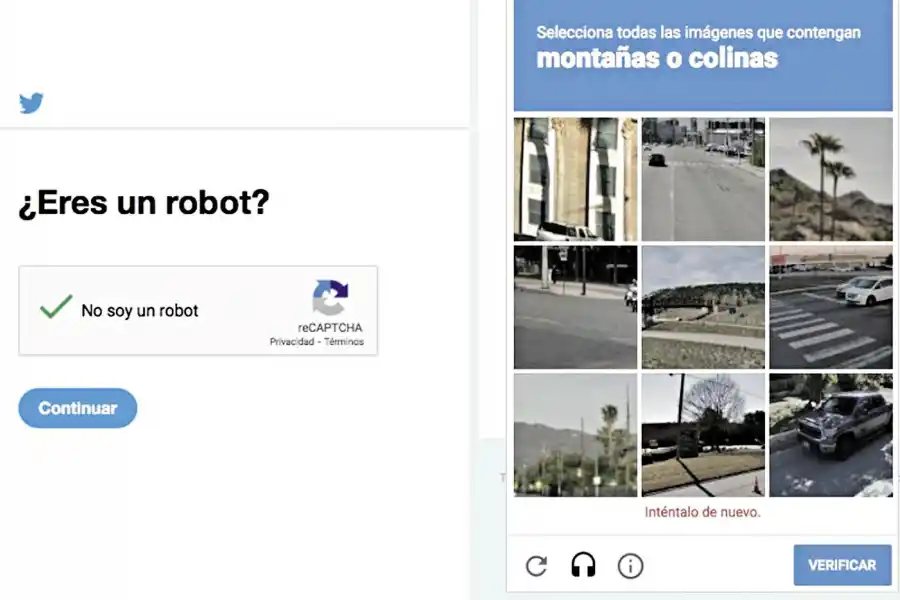The image size is (900, 600).
Task: Click the reload challenge icon
Action: click(537, 565)
